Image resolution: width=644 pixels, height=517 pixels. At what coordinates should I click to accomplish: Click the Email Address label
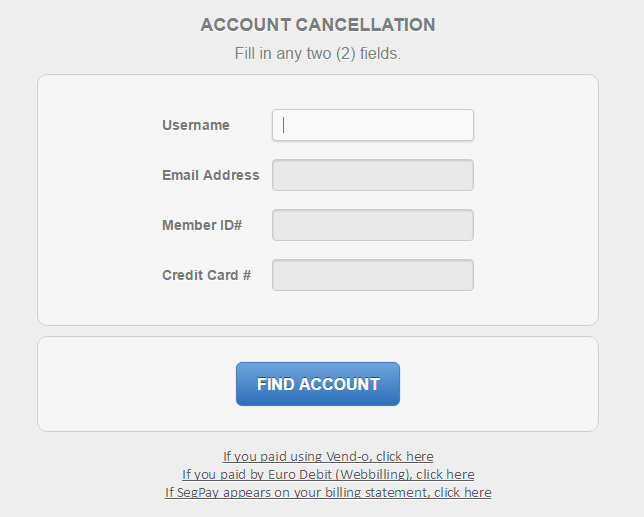point(210,175)
